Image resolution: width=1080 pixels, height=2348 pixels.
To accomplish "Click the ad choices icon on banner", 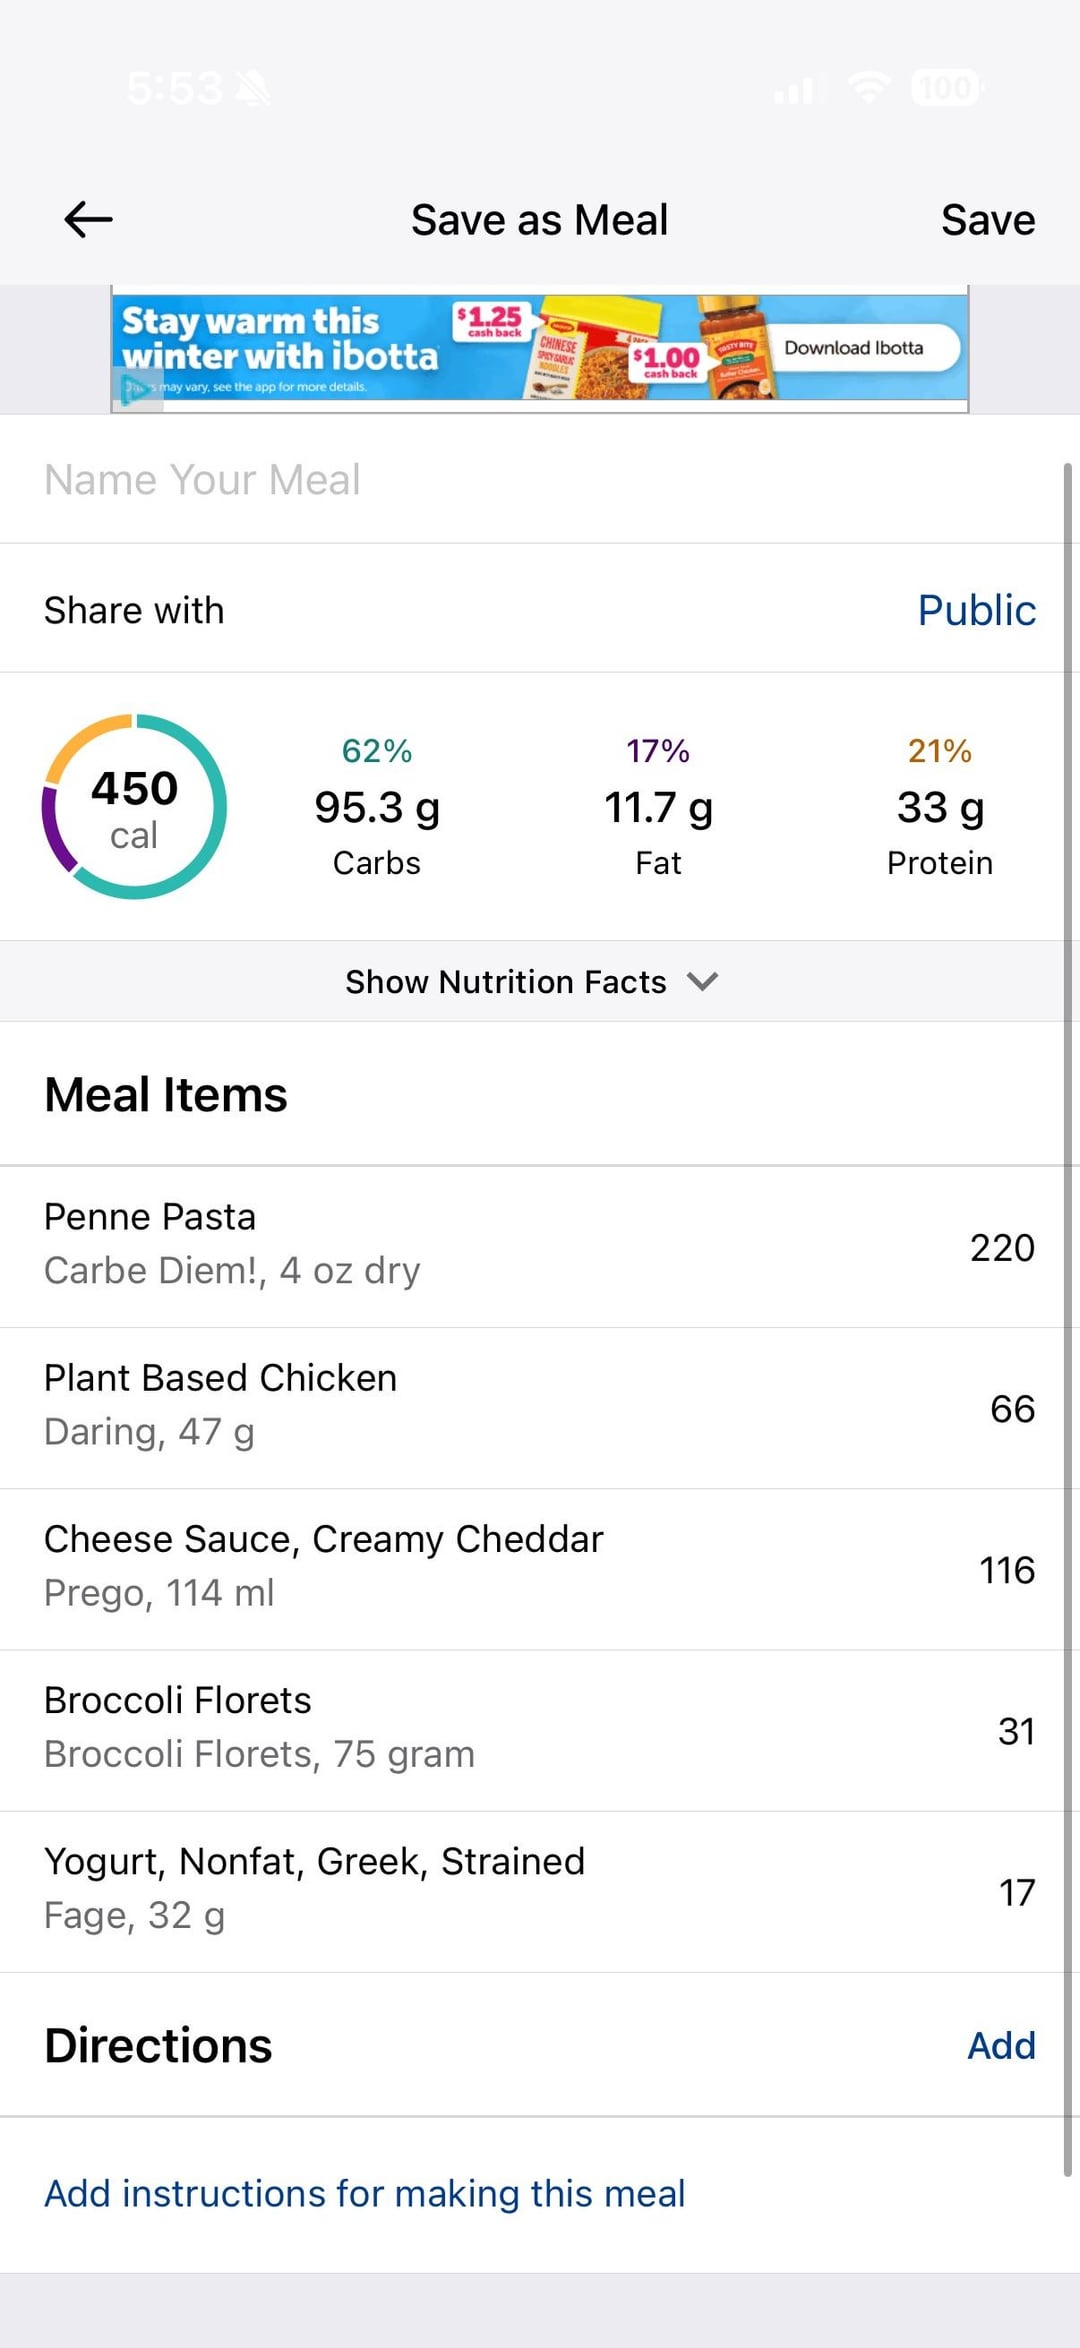I will [137, 390].
